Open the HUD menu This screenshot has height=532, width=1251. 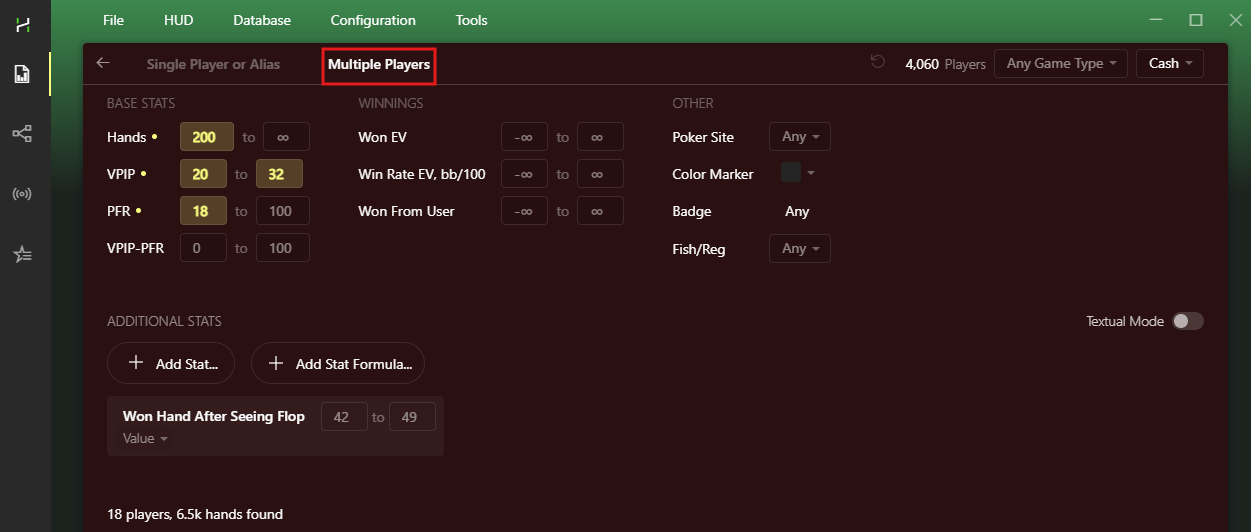click(179, 20)
